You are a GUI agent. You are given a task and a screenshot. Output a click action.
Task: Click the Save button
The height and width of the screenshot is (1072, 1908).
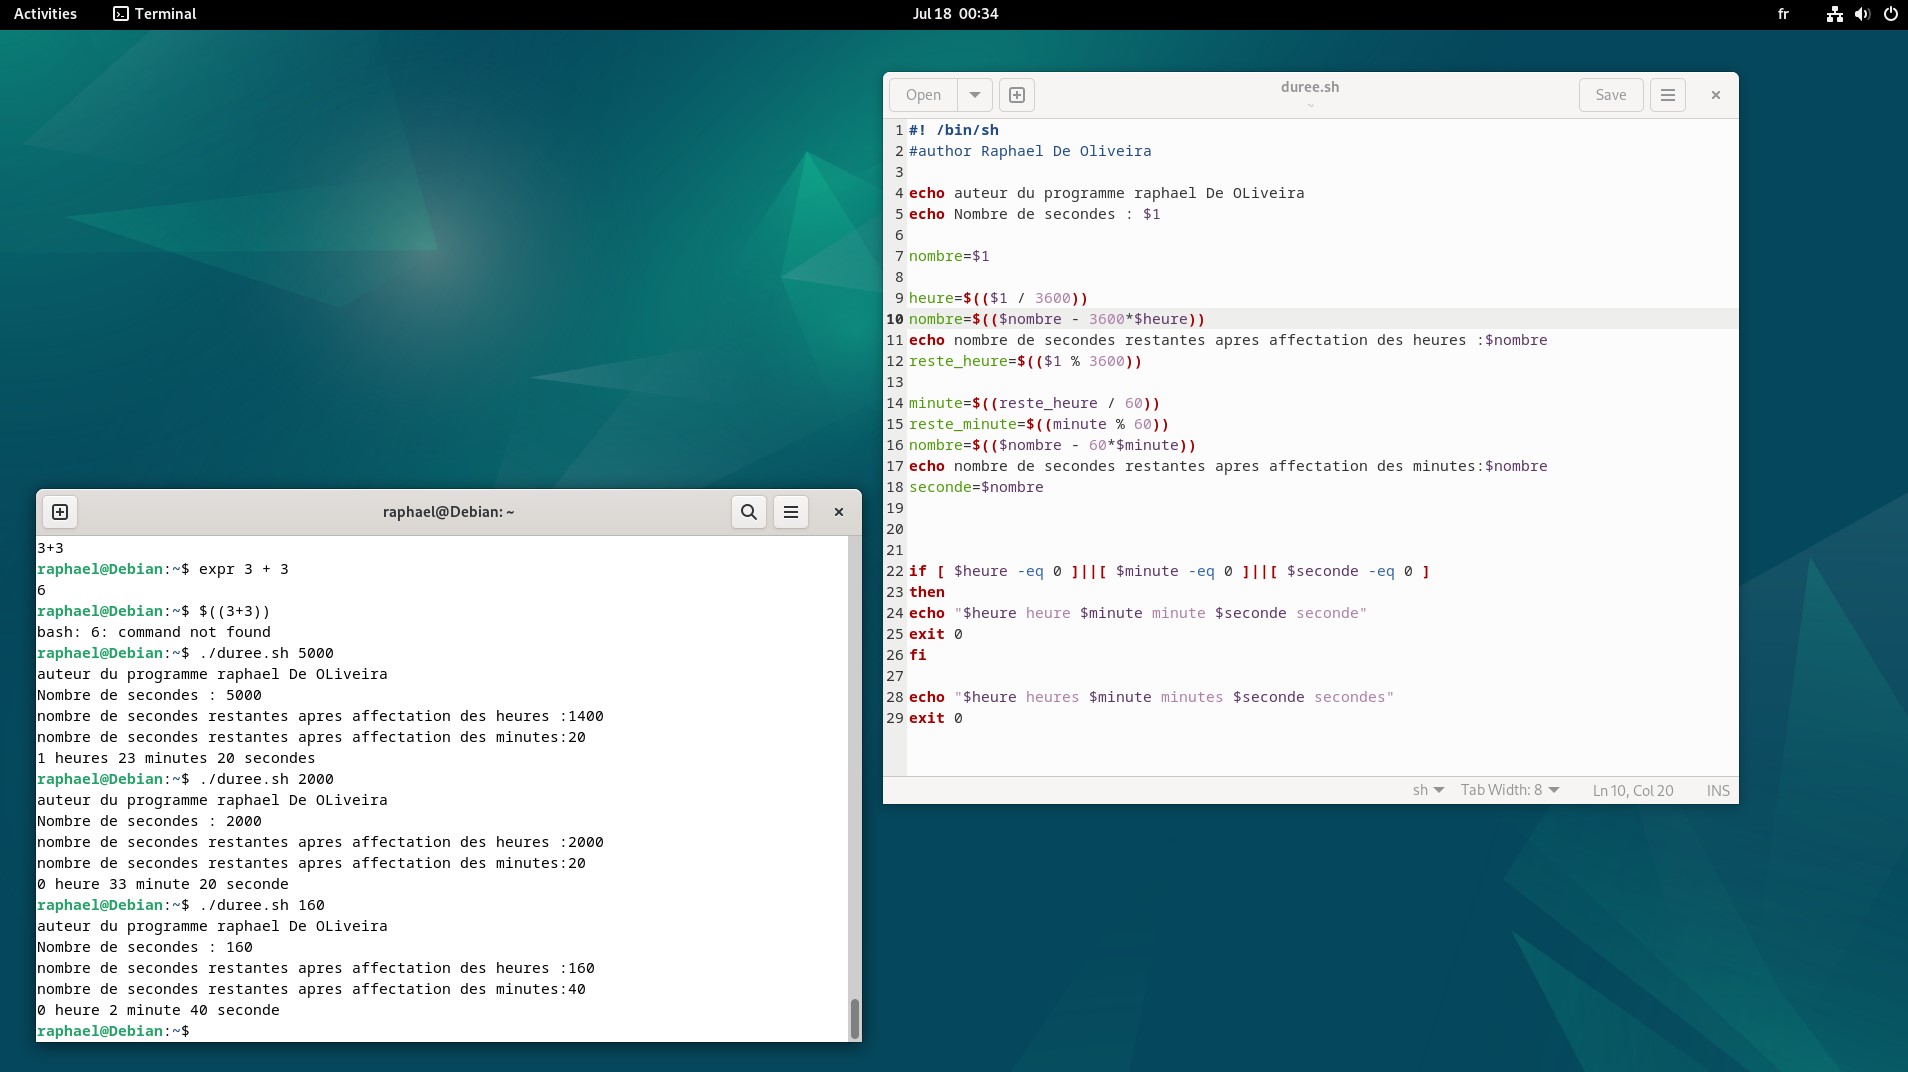click(x=1610, y=95)
